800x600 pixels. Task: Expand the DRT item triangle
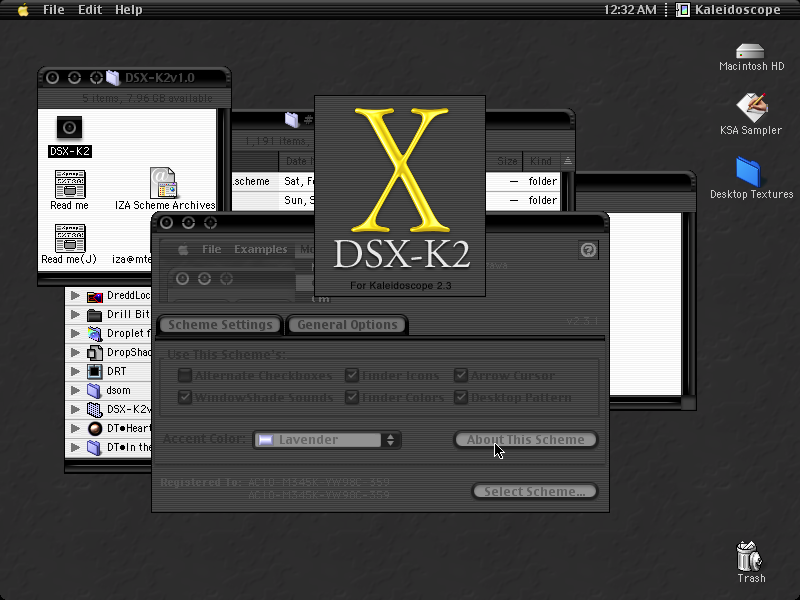[75, 371]
